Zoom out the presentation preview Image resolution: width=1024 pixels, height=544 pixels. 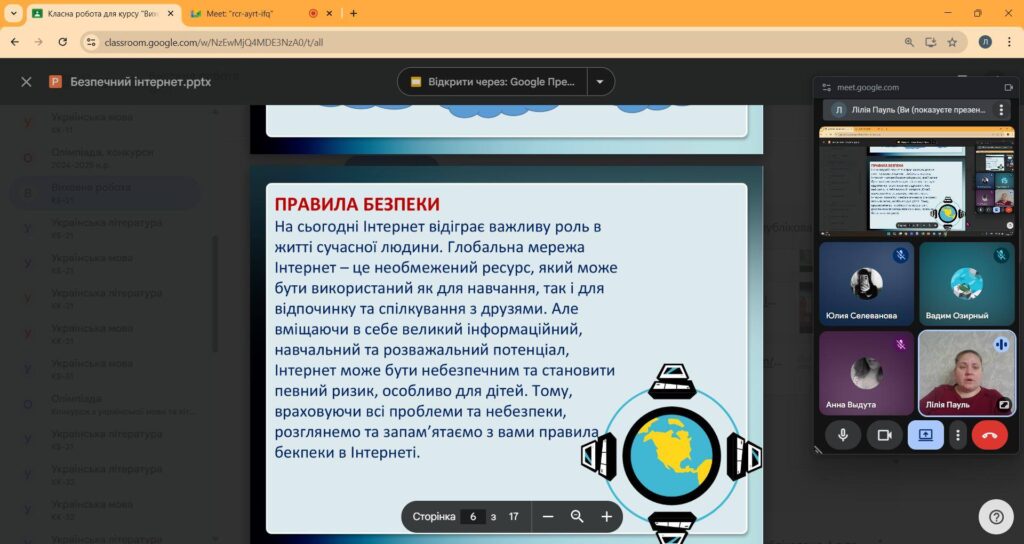(548, 517)
